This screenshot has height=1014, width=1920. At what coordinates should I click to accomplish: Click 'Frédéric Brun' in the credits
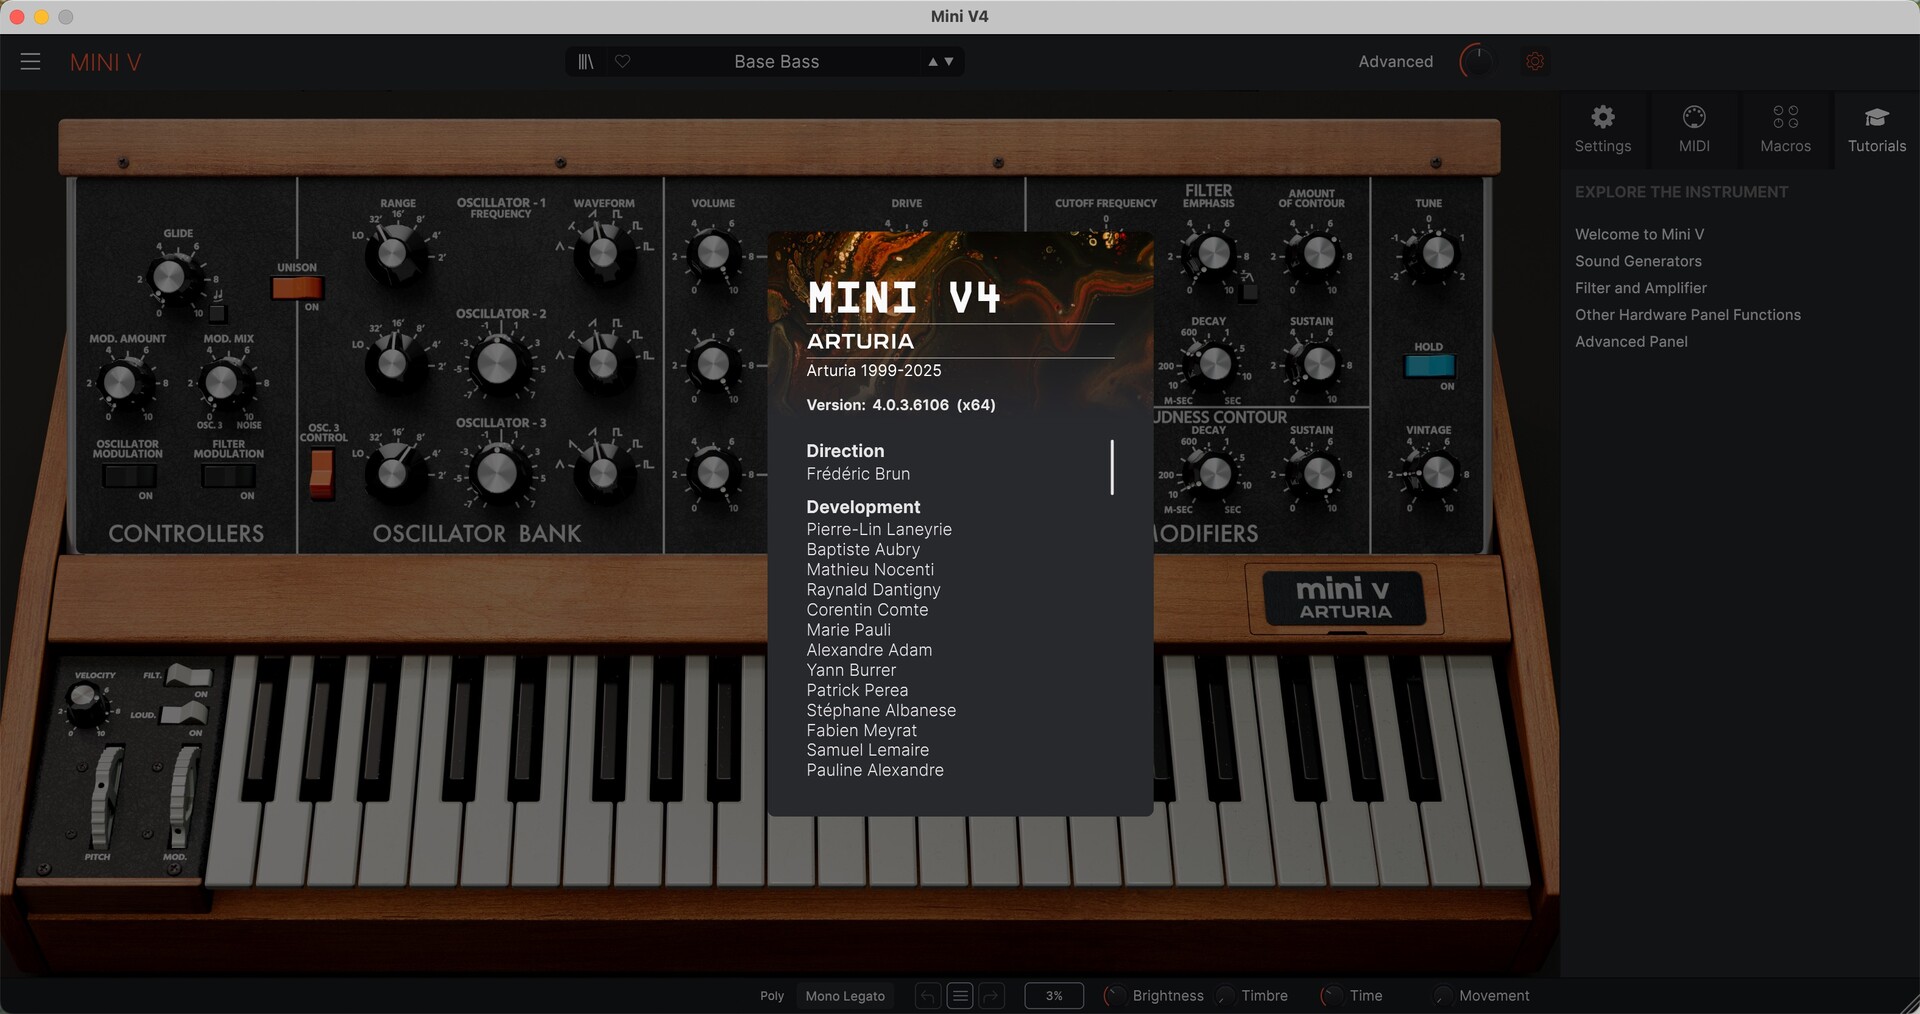pyautogui.click(x=858, y=474)
